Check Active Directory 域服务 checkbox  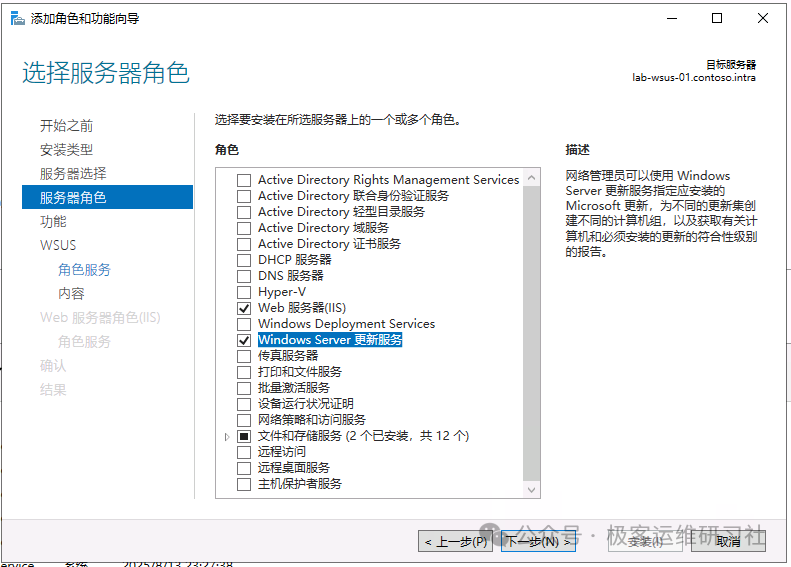tap(244, 228)
